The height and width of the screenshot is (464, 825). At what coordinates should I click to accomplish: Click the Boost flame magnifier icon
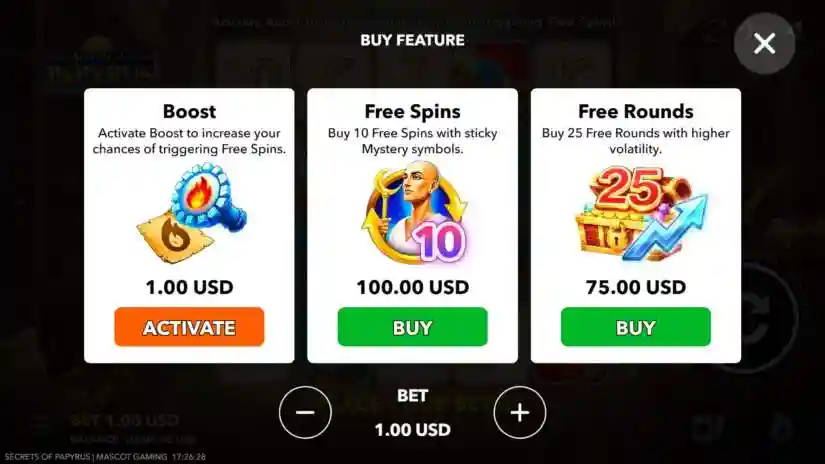pyautogui.click(x=192, y=213)
